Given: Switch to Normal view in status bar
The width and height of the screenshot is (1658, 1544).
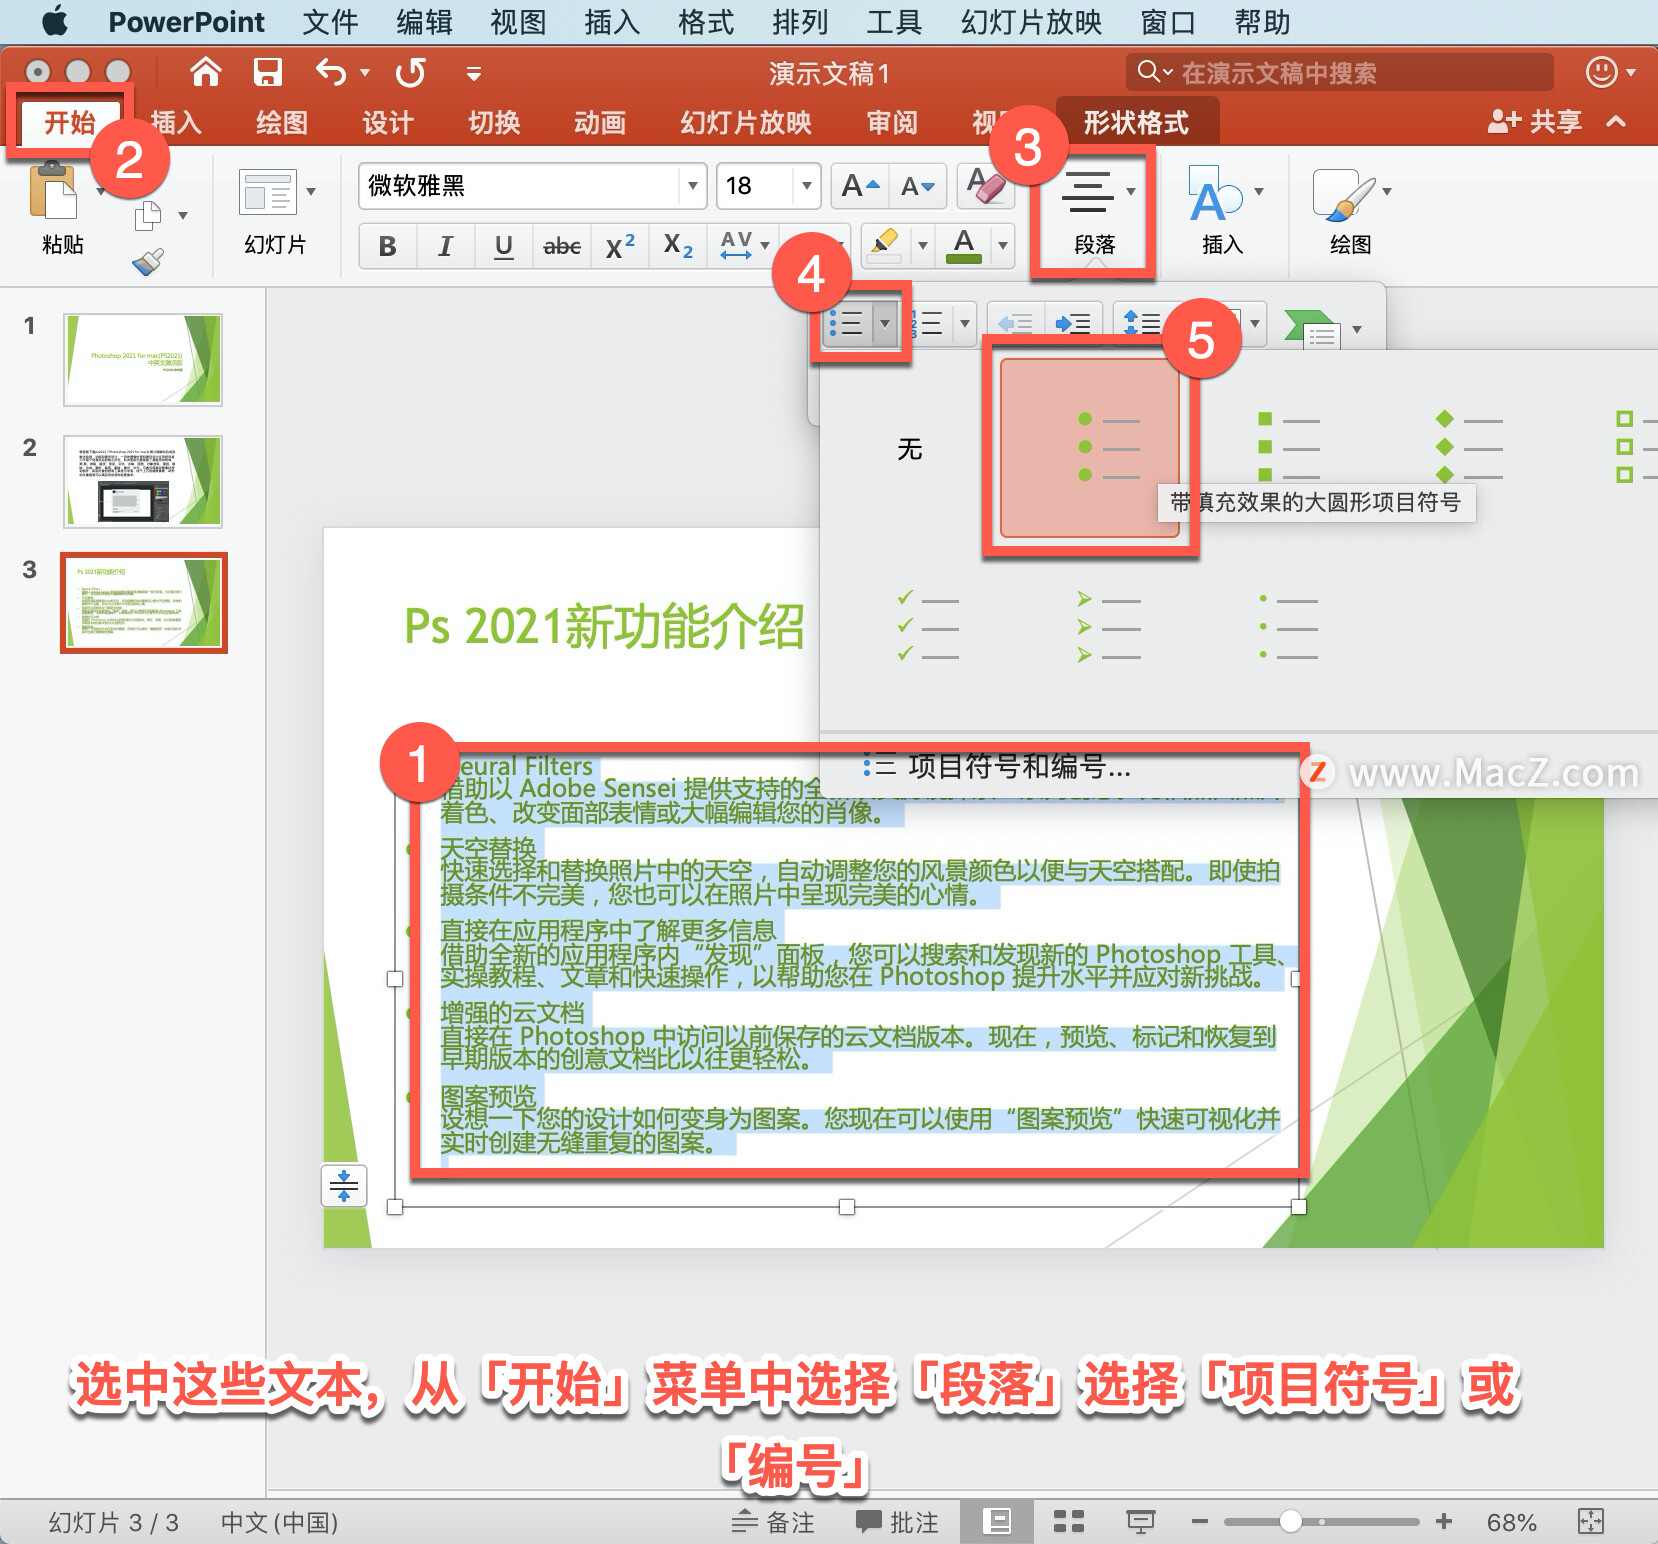Looking at the screenshot, I should click(997, 1521).
